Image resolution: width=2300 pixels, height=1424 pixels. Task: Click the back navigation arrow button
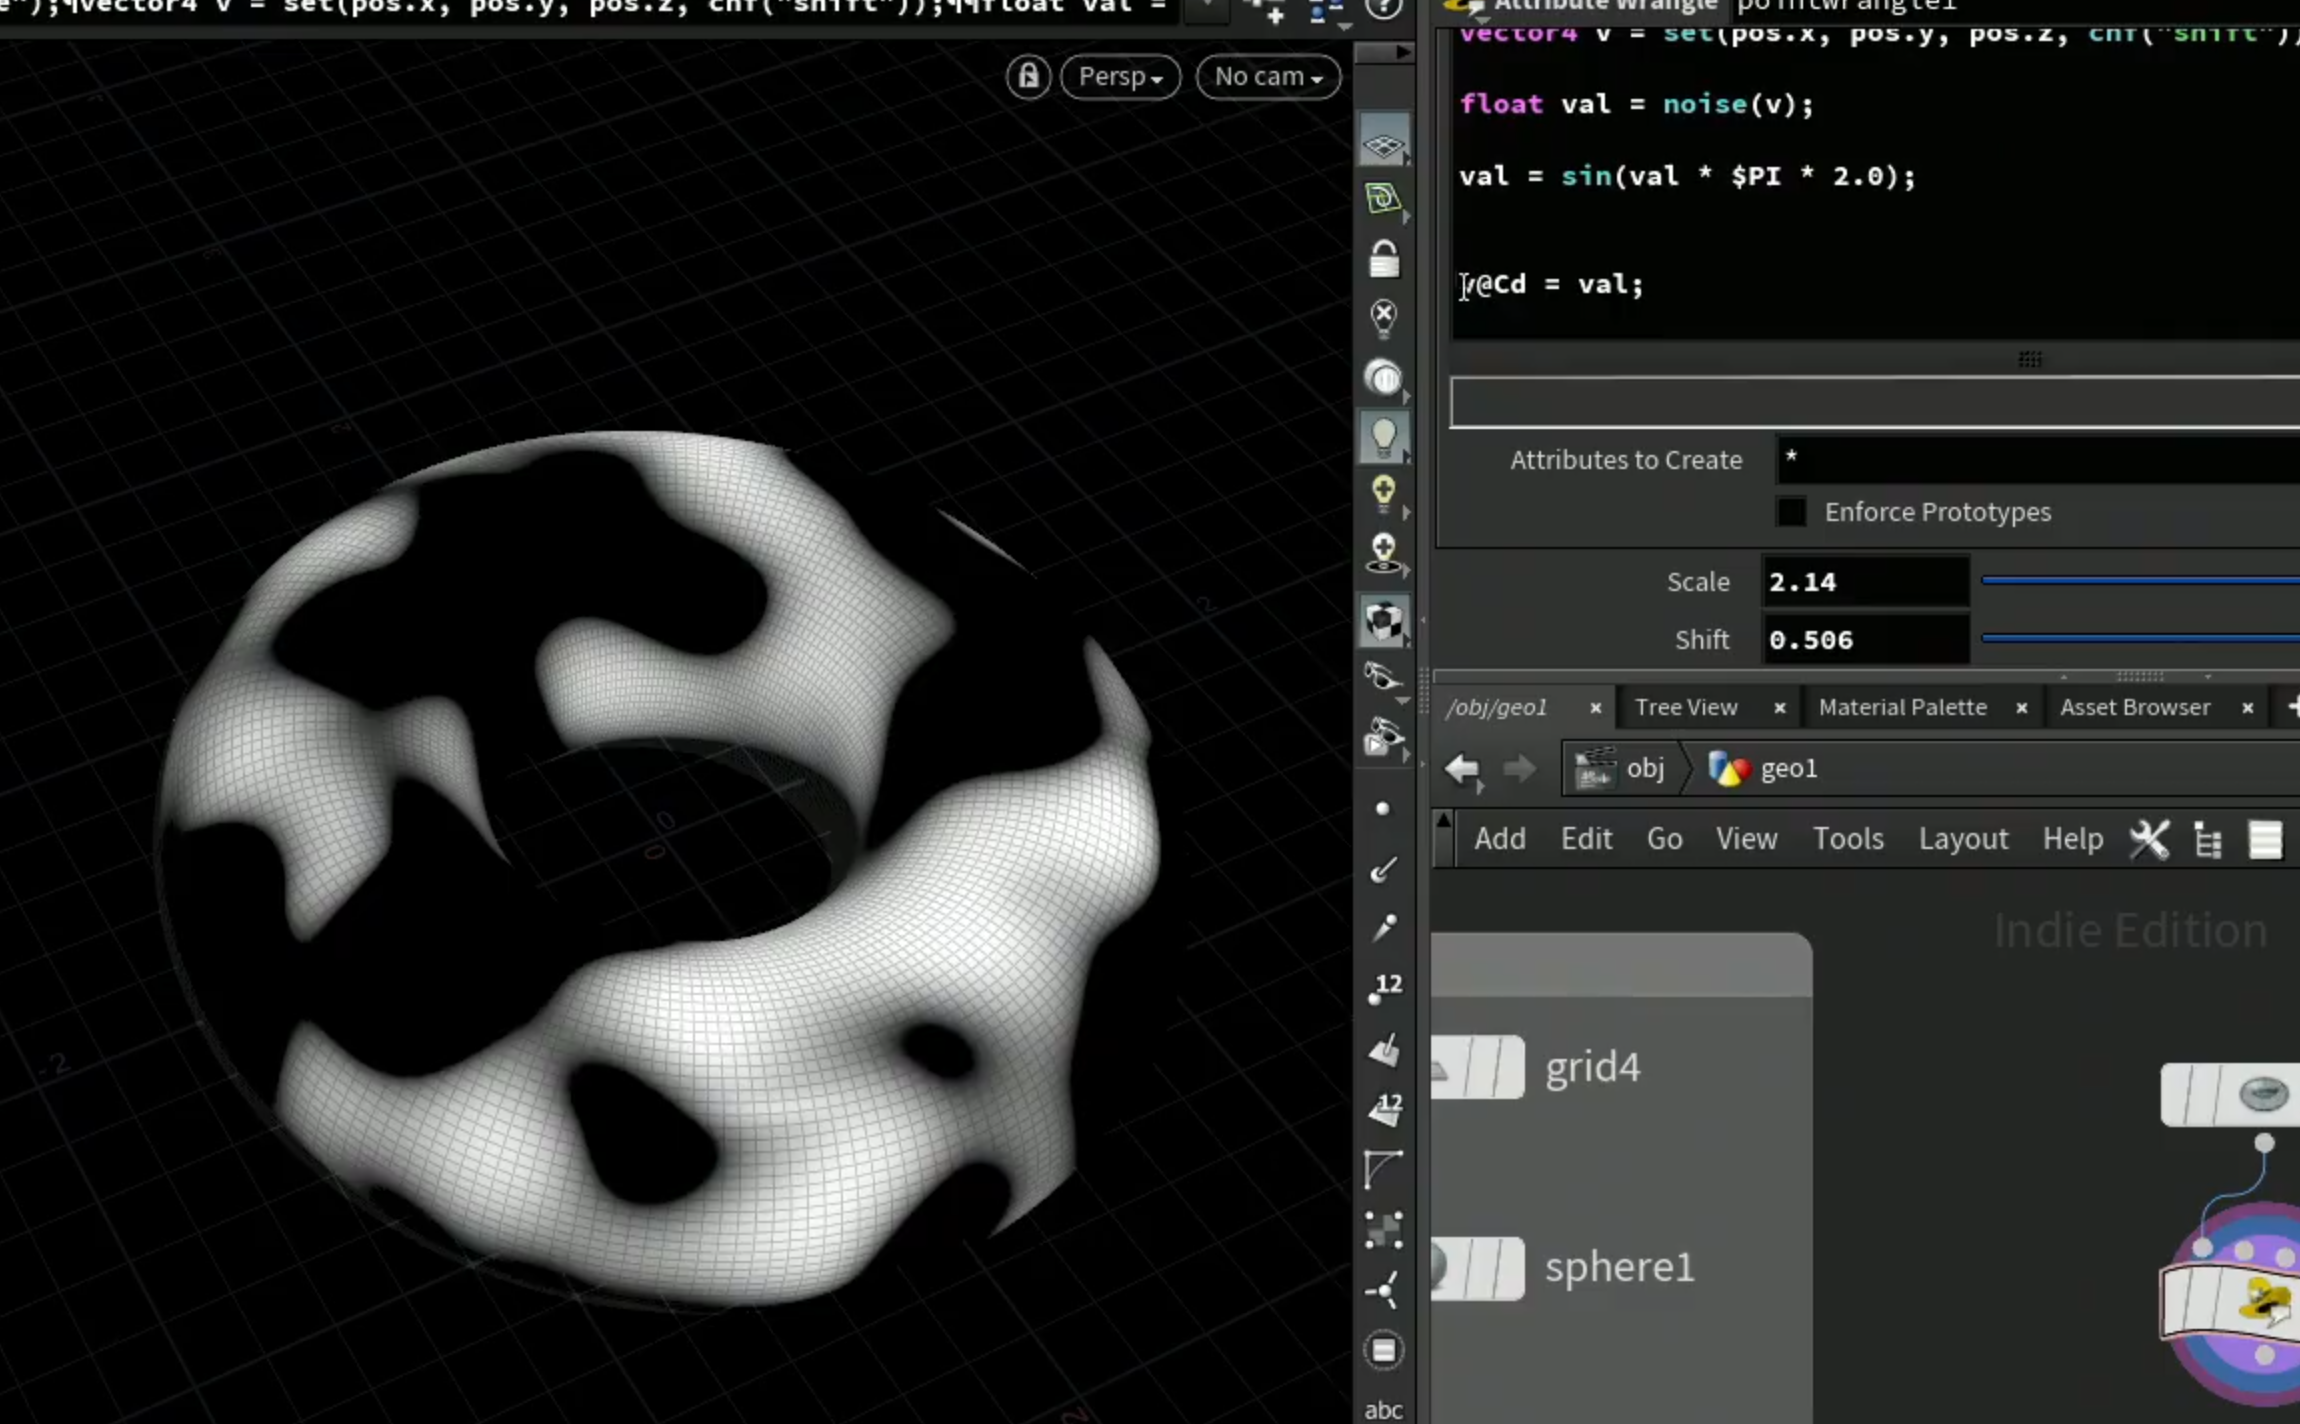1463,769
